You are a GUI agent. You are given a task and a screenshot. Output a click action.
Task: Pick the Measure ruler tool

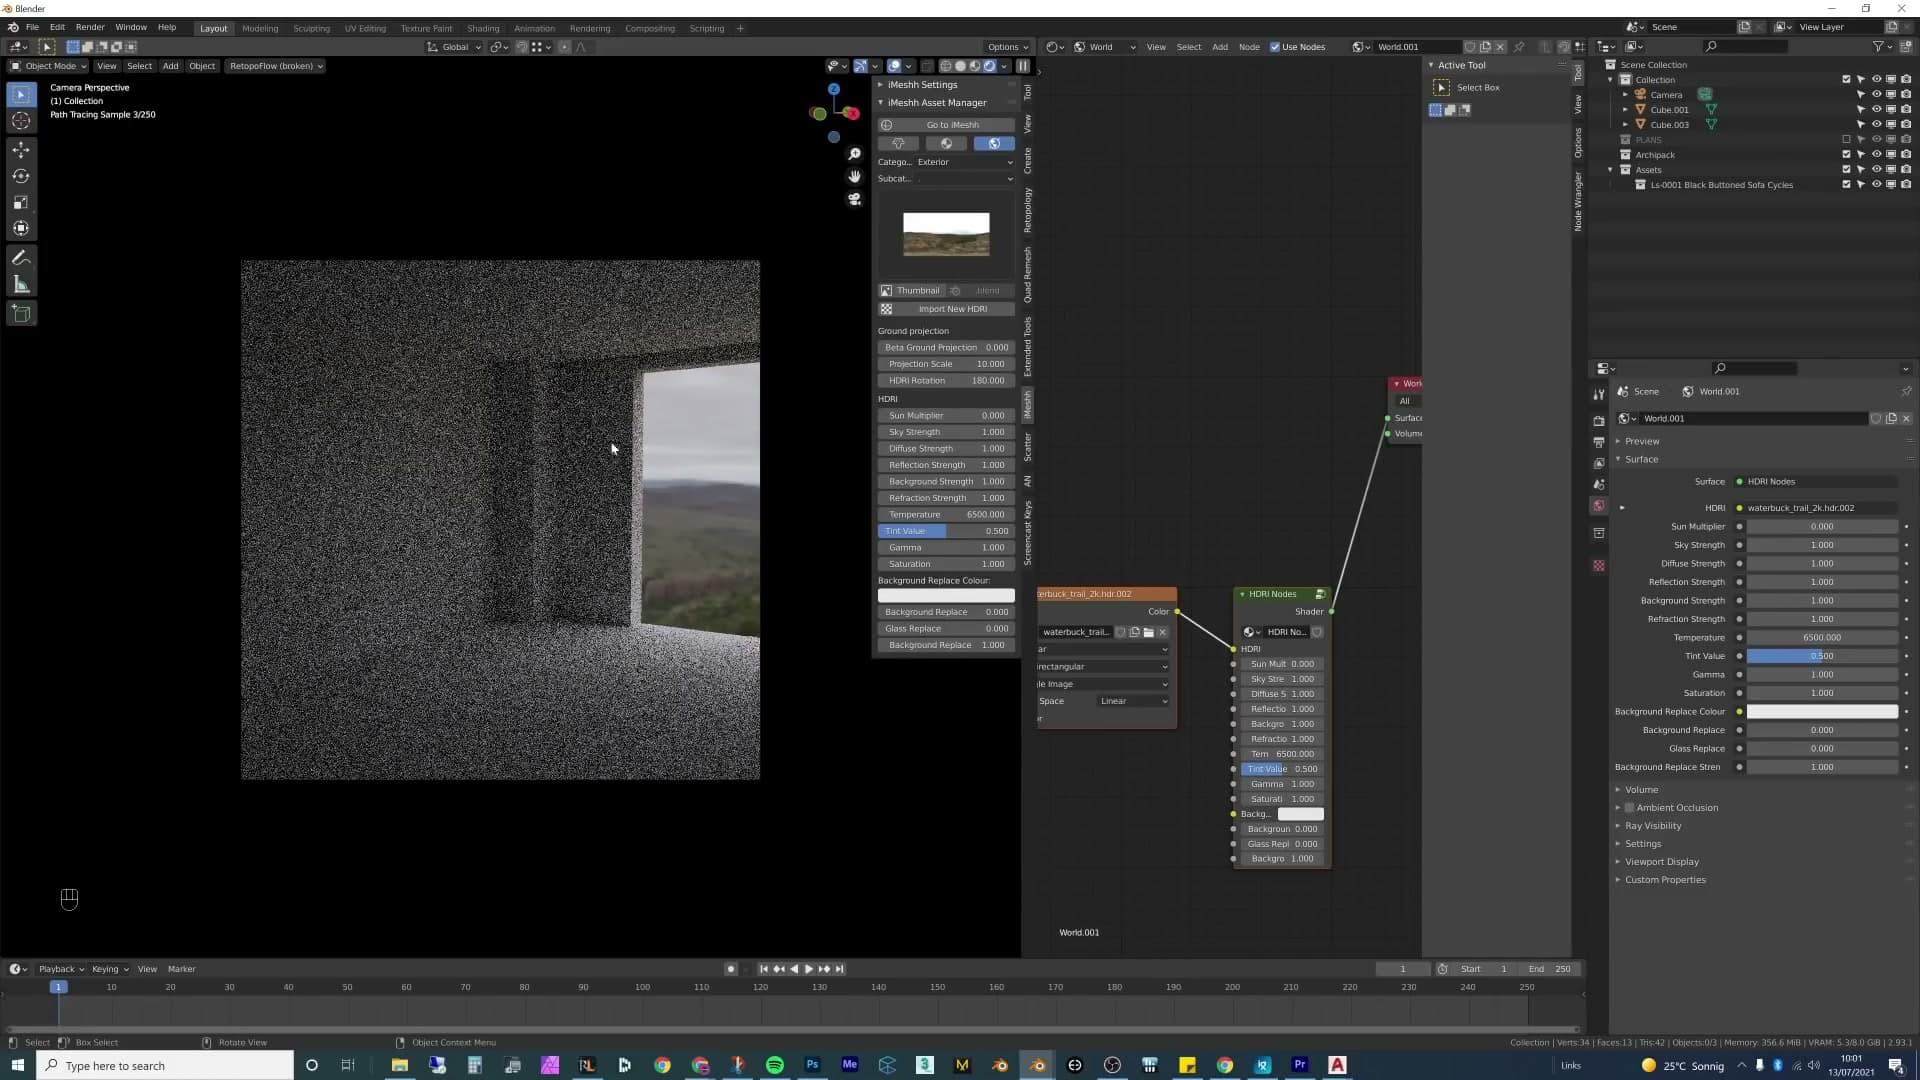[21, 285]
